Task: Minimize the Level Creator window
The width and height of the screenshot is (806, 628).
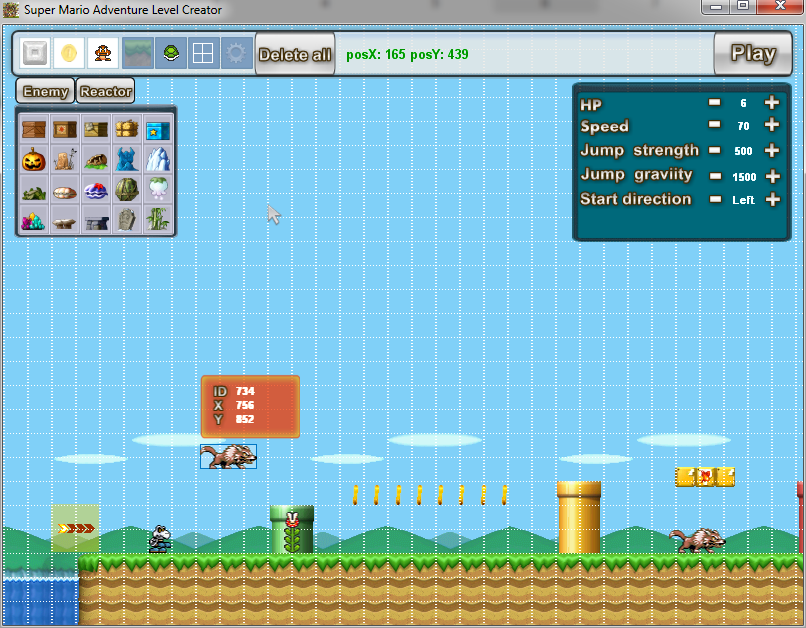Action: [716, 6]
